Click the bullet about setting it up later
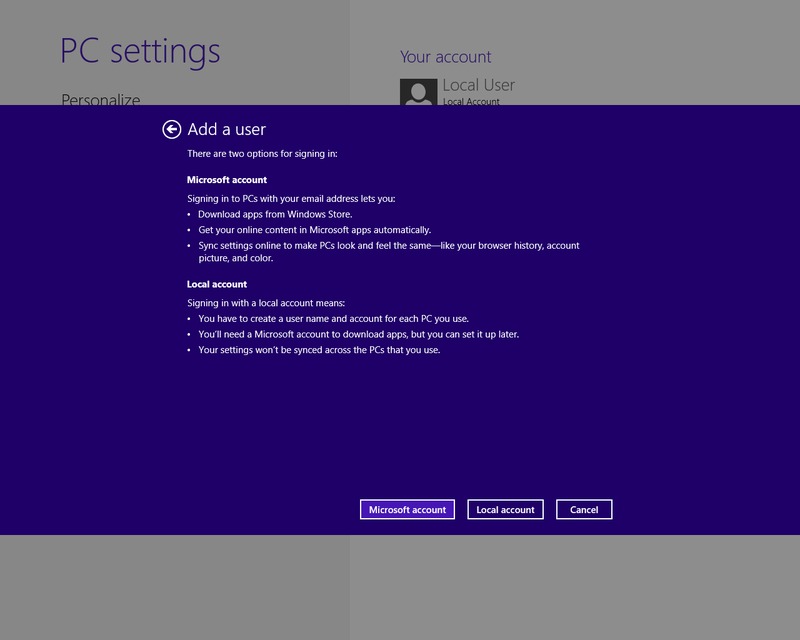 pos(358,334)
